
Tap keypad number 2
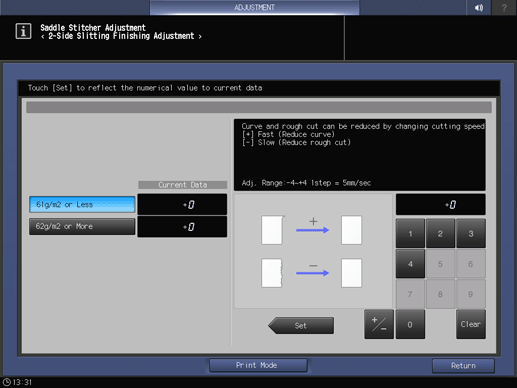tap(440, 234)
